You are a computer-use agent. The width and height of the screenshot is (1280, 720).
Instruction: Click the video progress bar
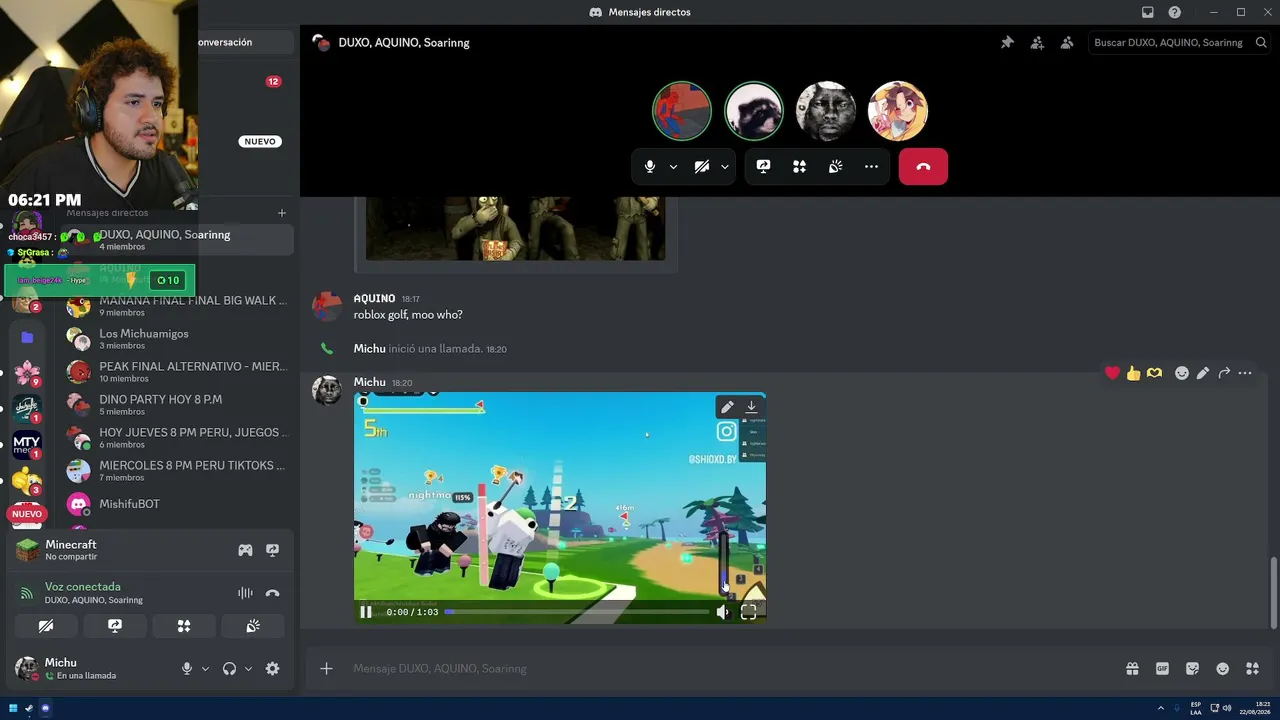(x=577, y=612)
